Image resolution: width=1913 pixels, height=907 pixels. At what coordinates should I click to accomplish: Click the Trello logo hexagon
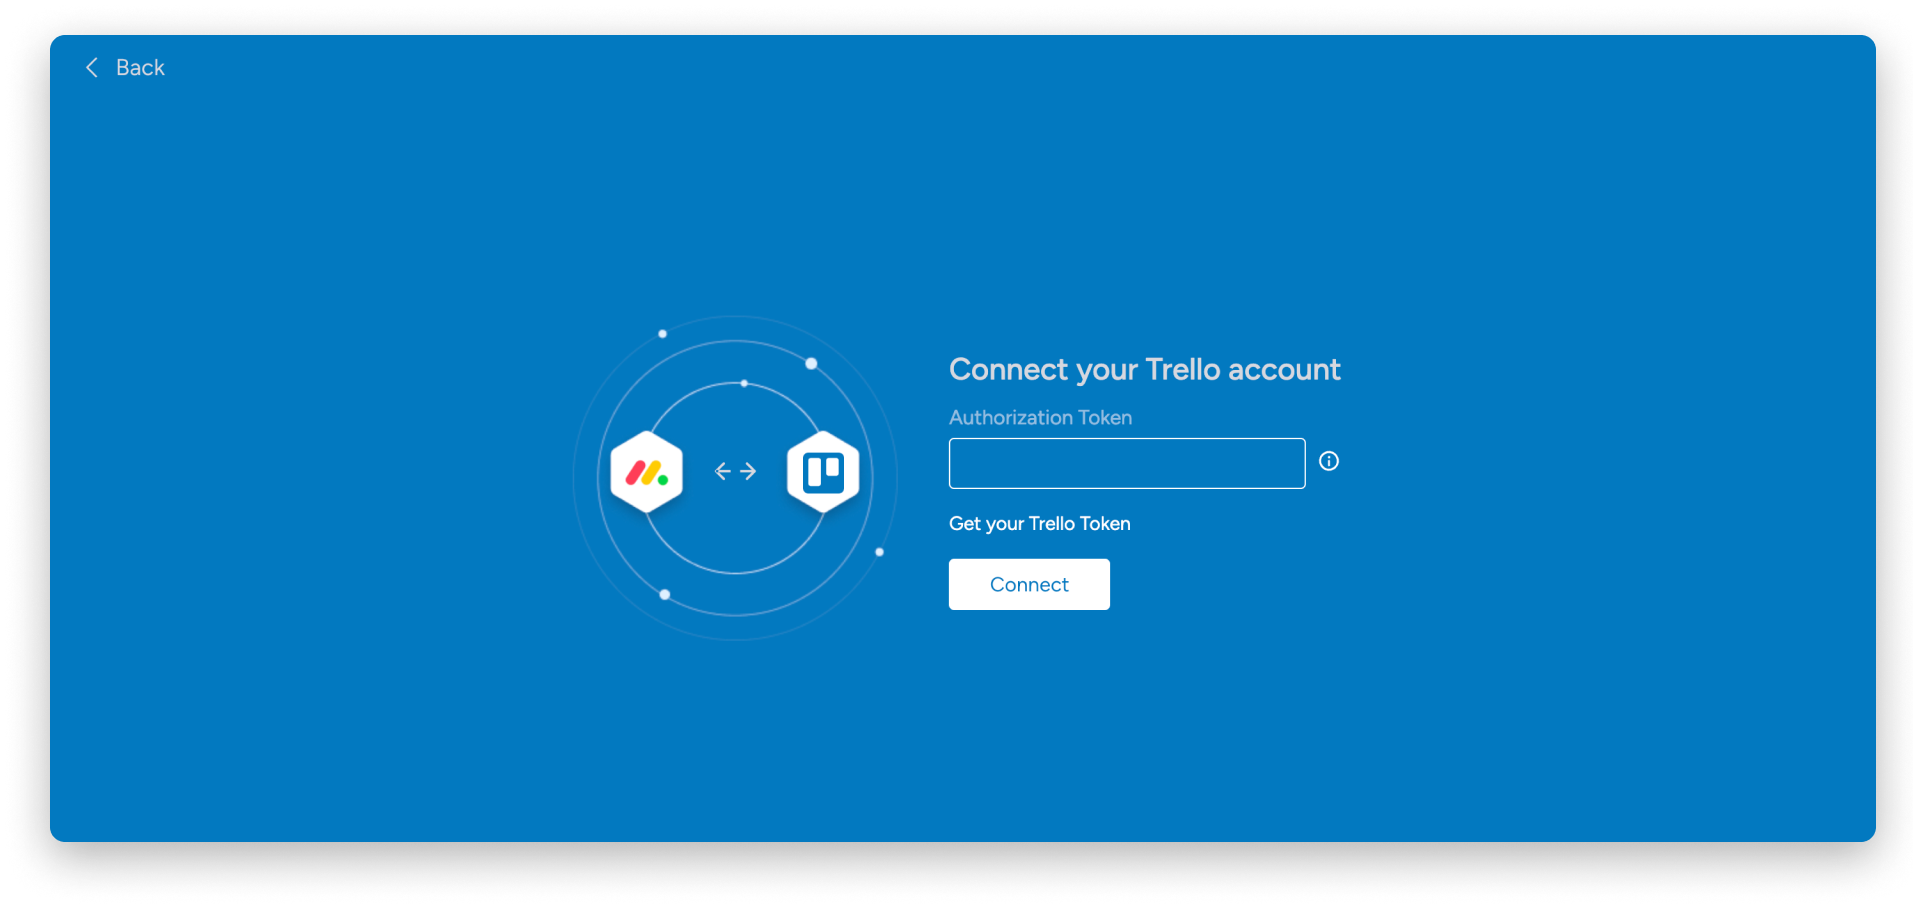pos(823,472)
